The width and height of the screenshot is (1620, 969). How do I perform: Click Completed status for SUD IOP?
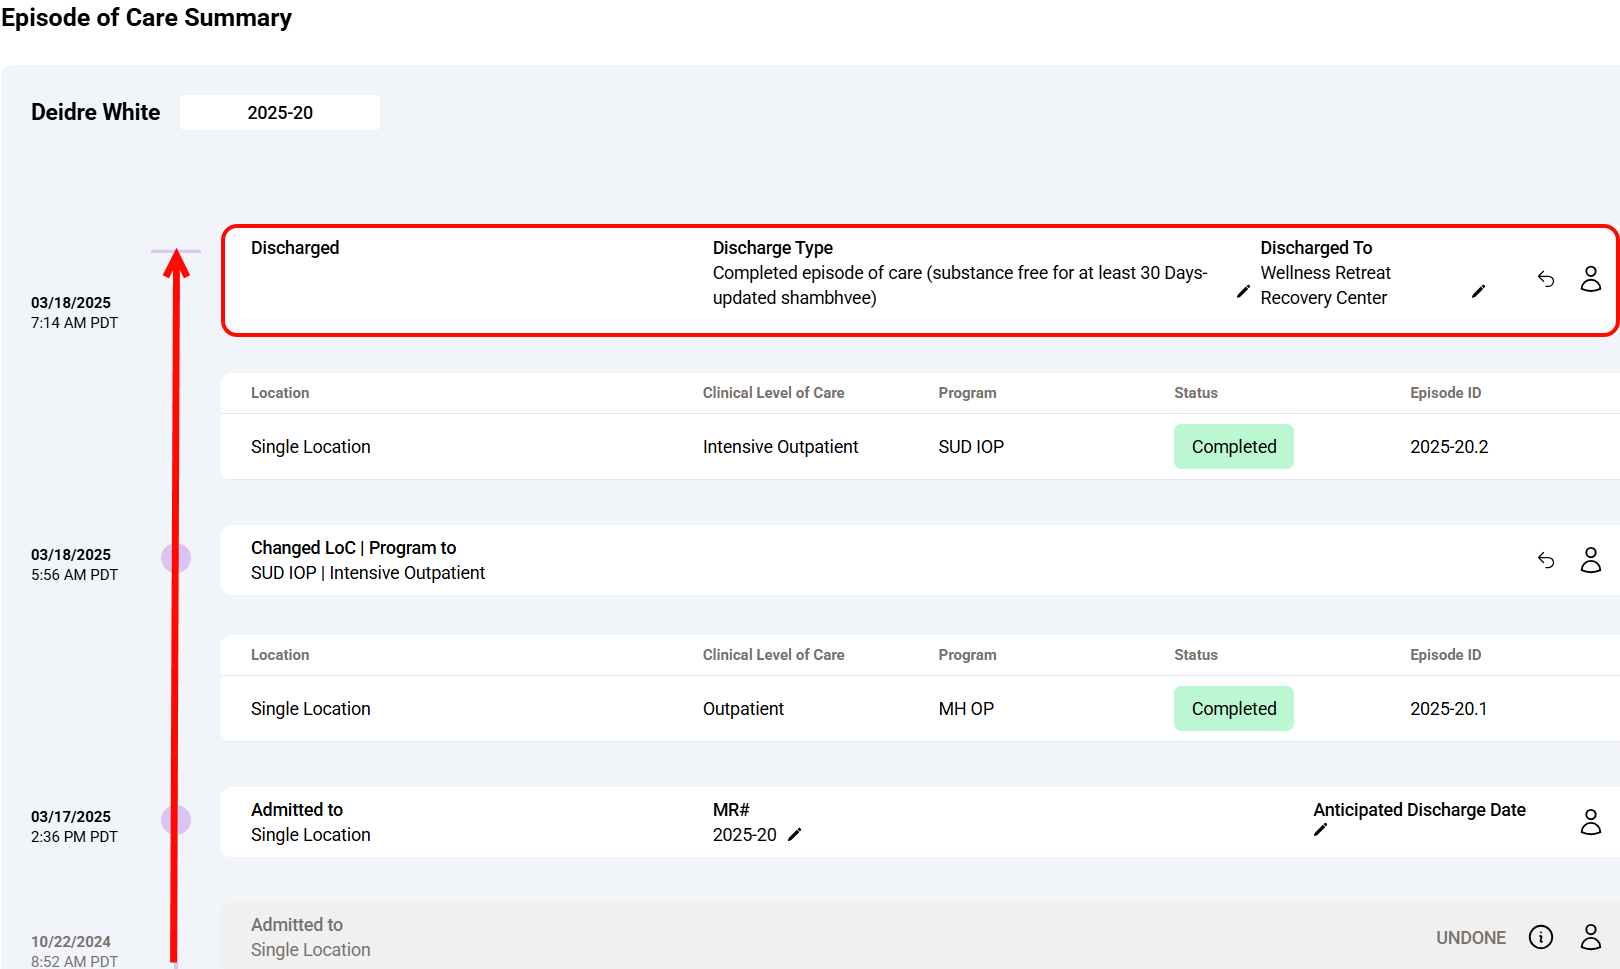[1233, 447]
